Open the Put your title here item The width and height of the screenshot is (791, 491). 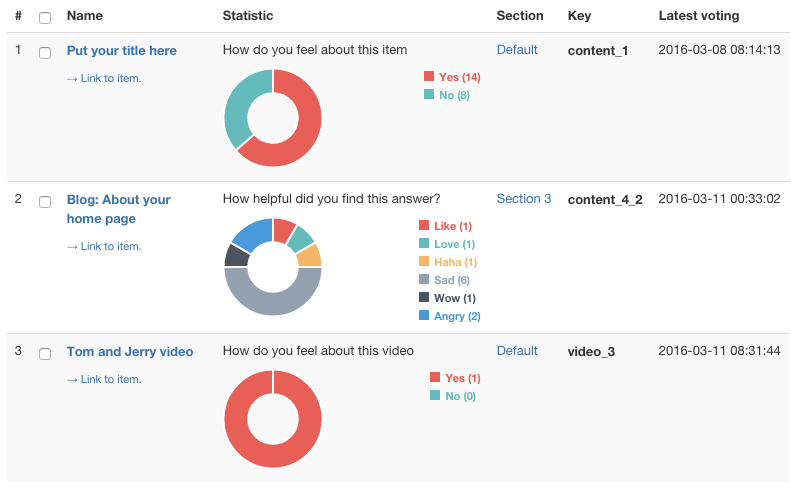122,50
